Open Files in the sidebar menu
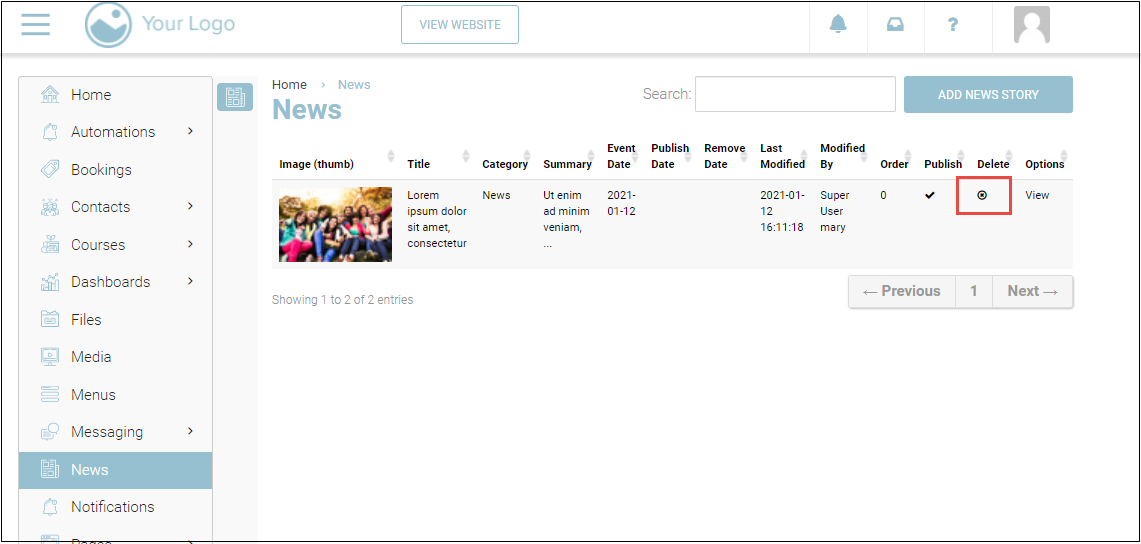The image size is (1141, 544). [x=86, y=320]
